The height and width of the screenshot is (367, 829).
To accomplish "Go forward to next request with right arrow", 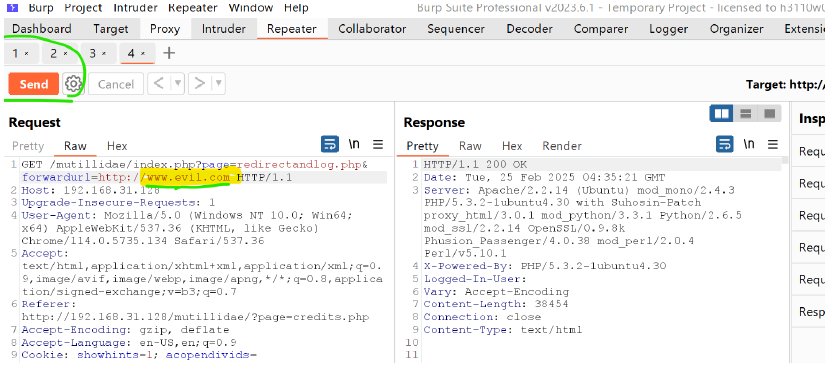I will 200,84.
